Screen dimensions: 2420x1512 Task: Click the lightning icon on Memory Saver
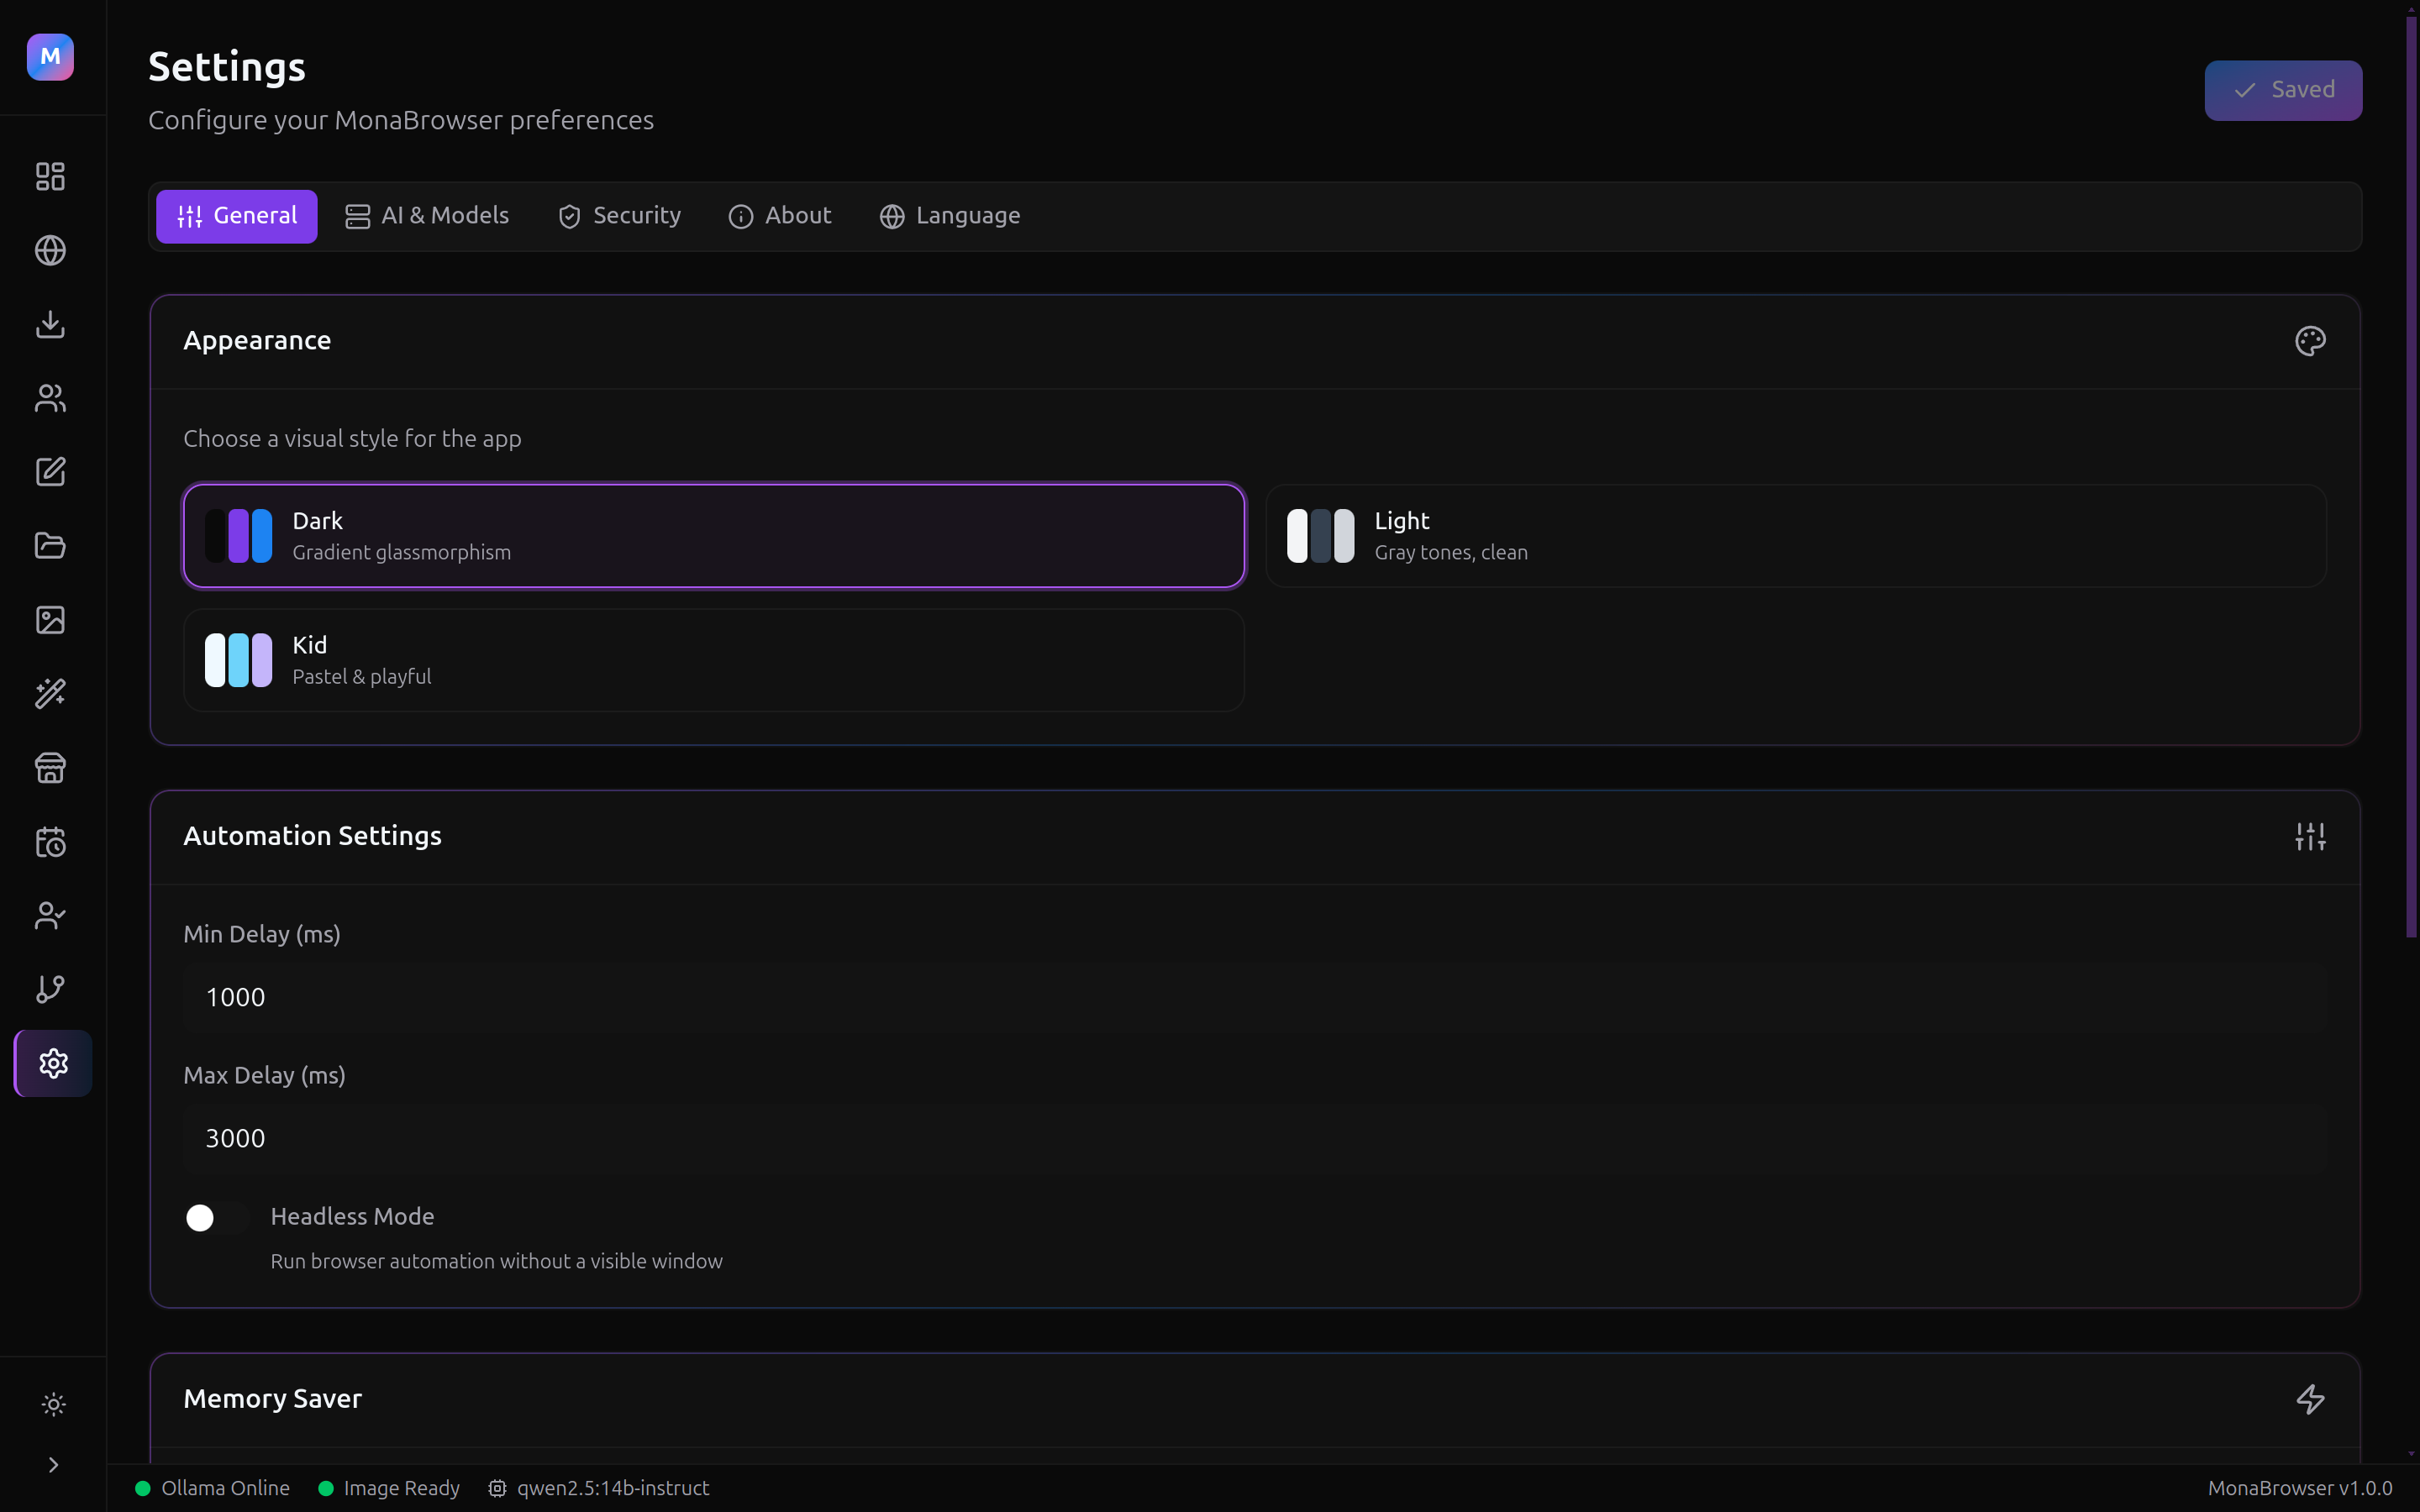pos(2310,1398)
